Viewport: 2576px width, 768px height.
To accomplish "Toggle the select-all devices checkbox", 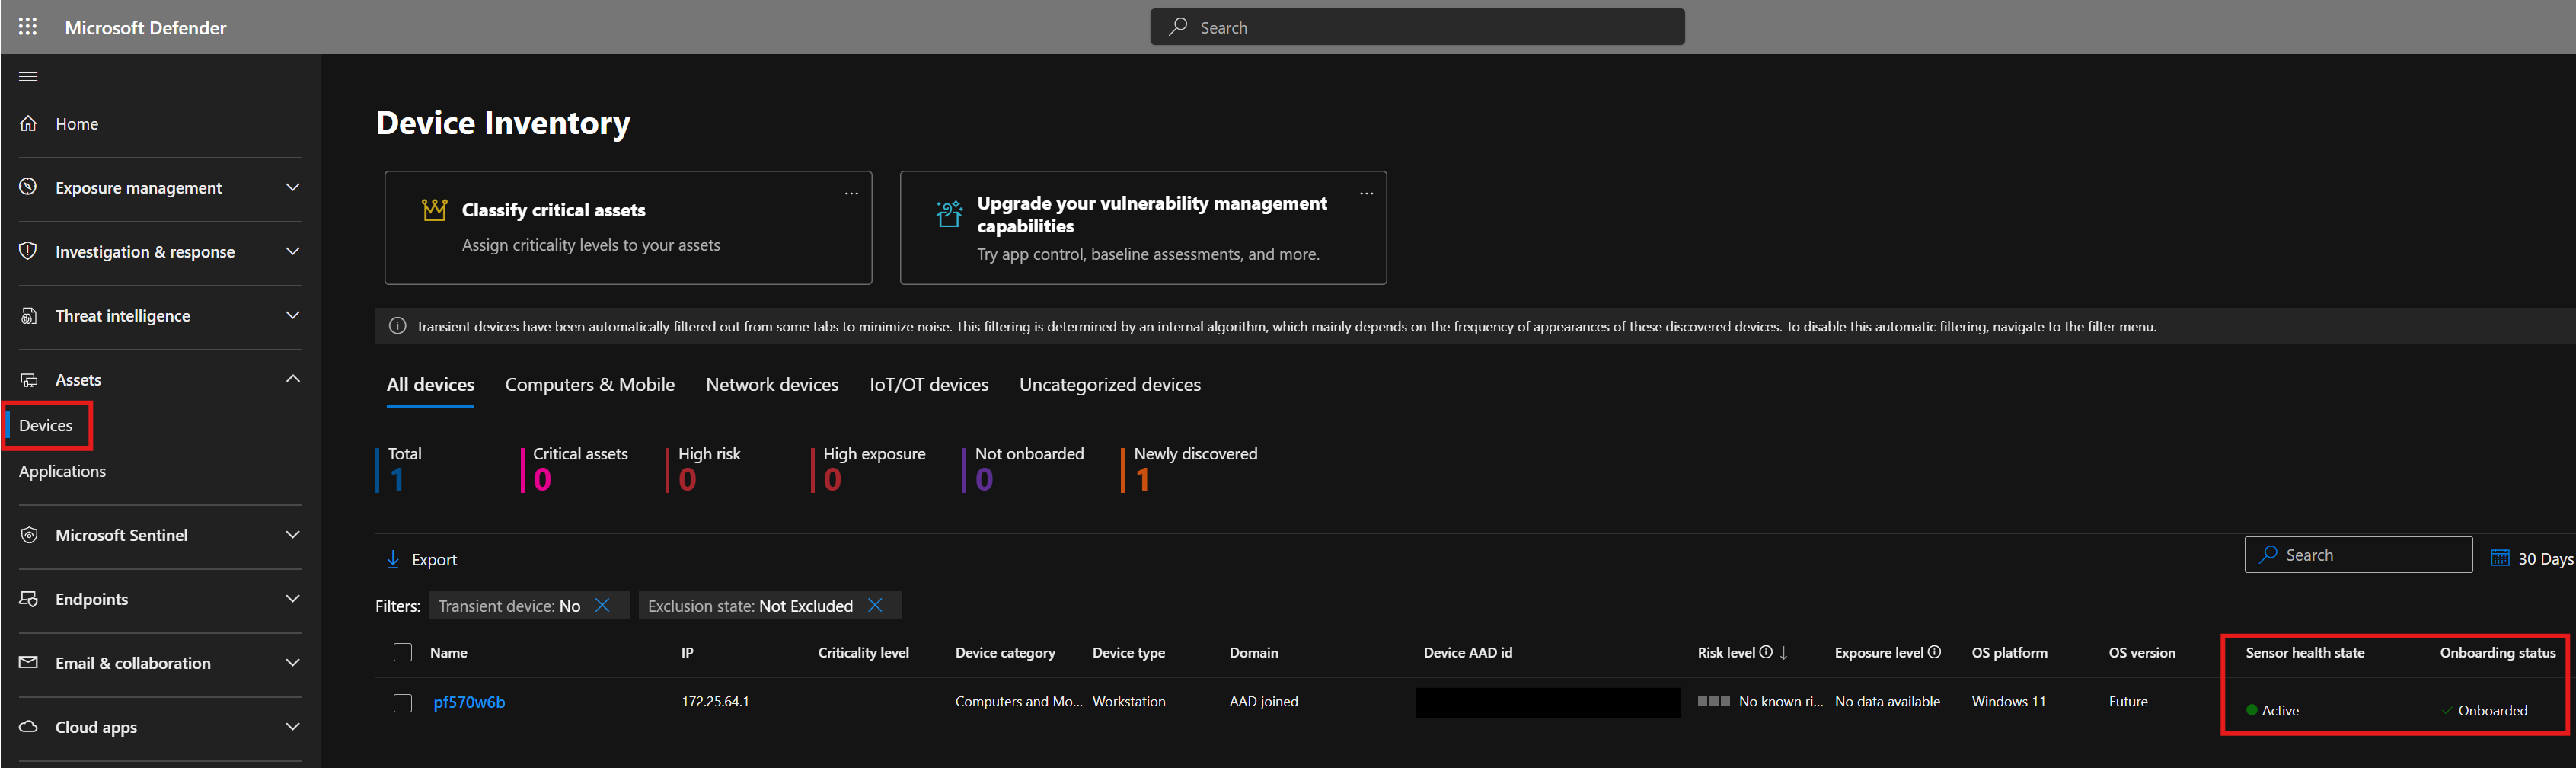I will click(403, 652).
